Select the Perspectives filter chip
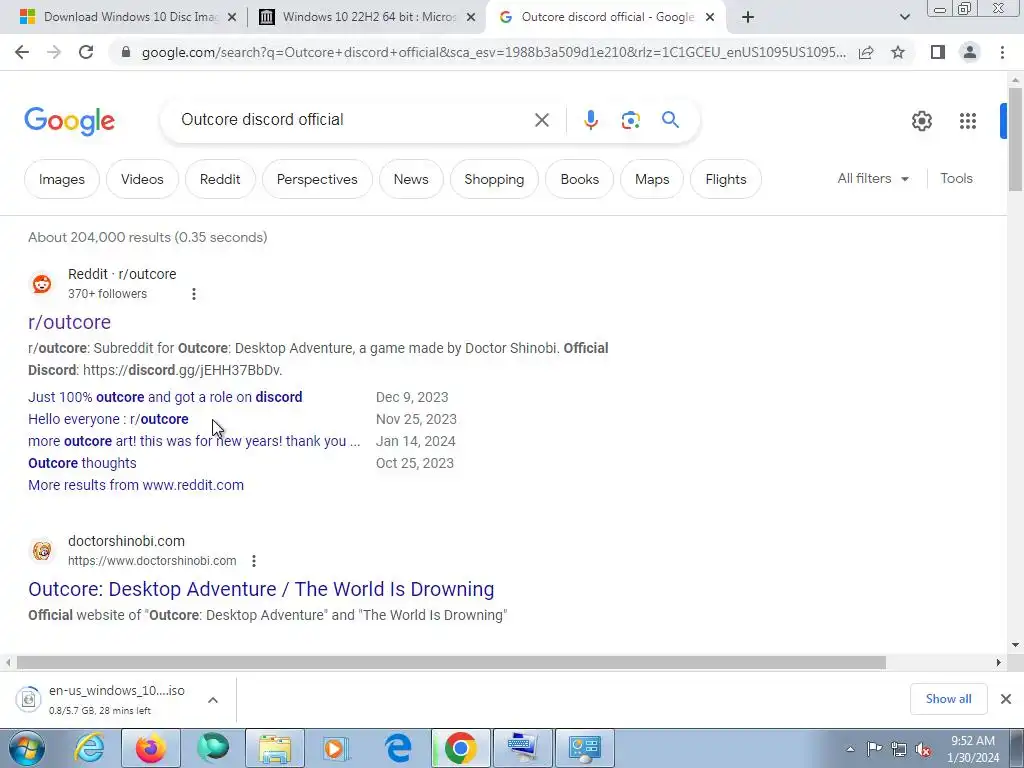The width and height of the screenshot is (1024, 768). (x=317, y=179)
